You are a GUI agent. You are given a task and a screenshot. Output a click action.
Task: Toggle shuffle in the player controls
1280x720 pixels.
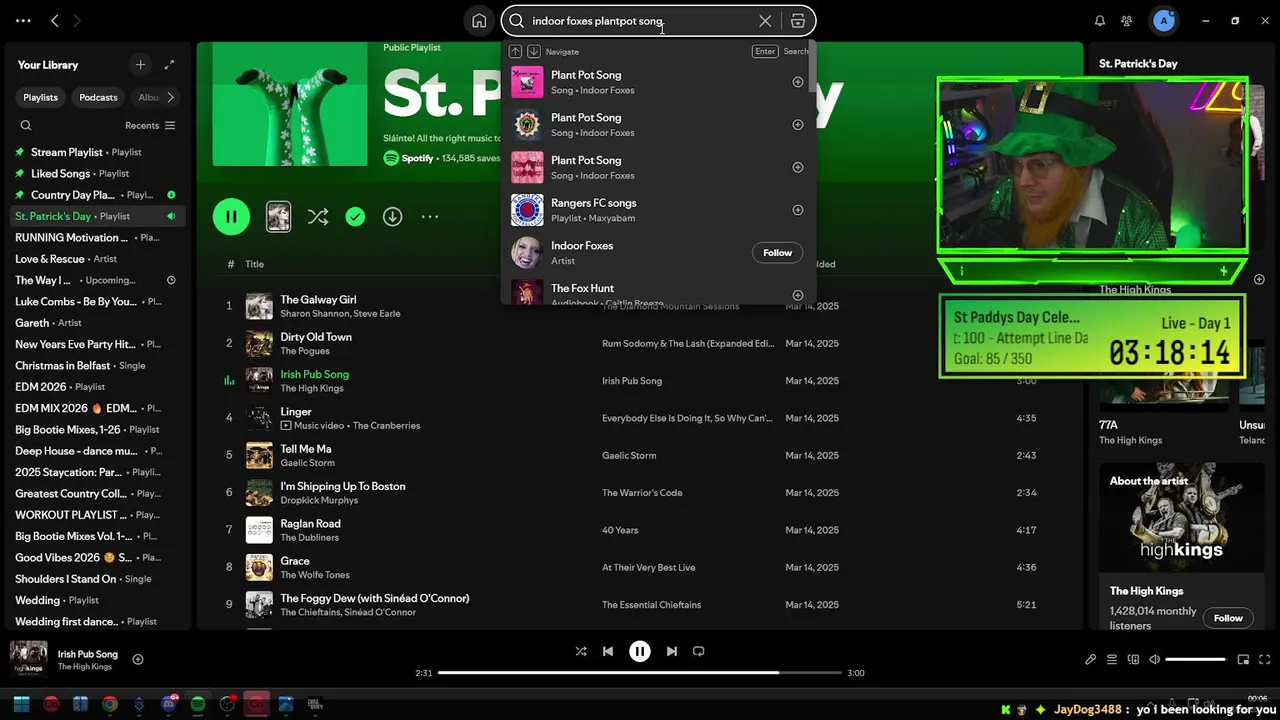[x=581, y=651]
